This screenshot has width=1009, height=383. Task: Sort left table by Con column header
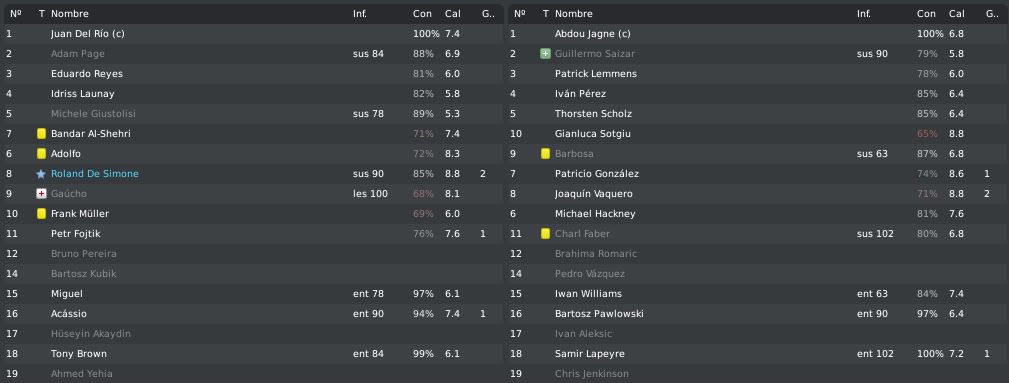coord(422,14)
